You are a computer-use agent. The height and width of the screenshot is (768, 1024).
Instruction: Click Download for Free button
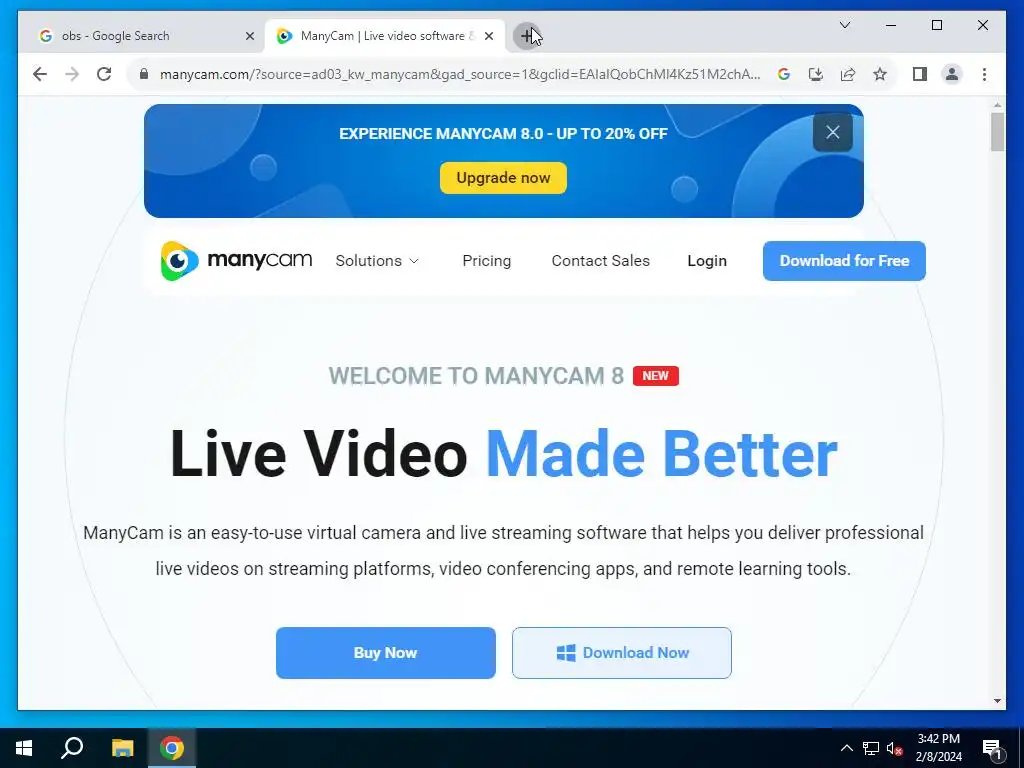click(844, 261)
